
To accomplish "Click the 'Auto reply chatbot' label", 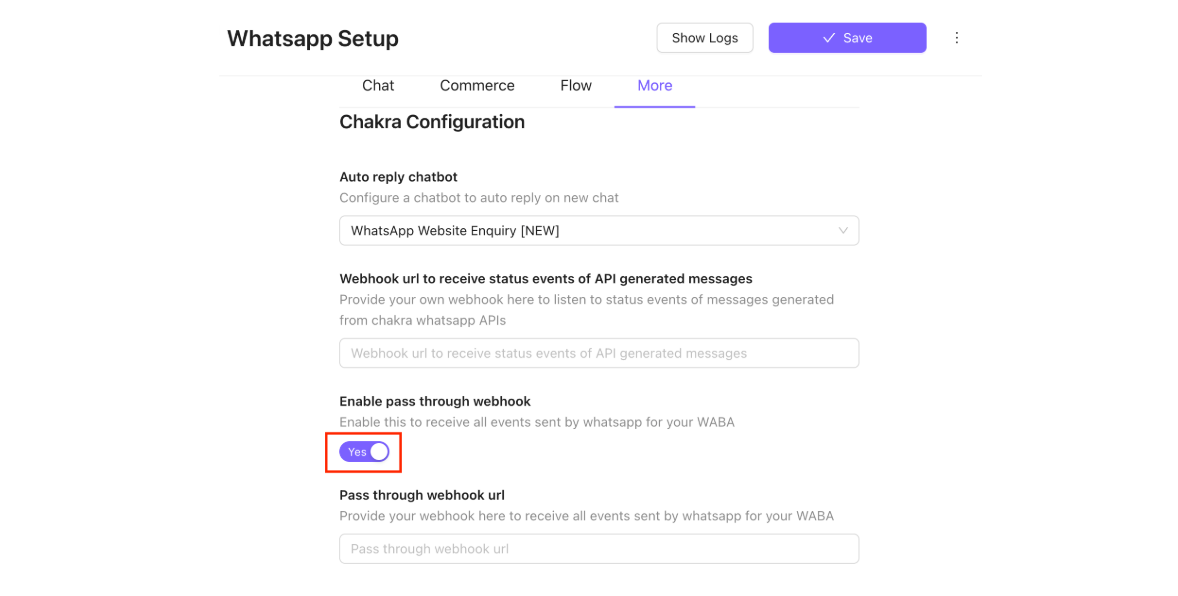I will (x=398, y=177).
